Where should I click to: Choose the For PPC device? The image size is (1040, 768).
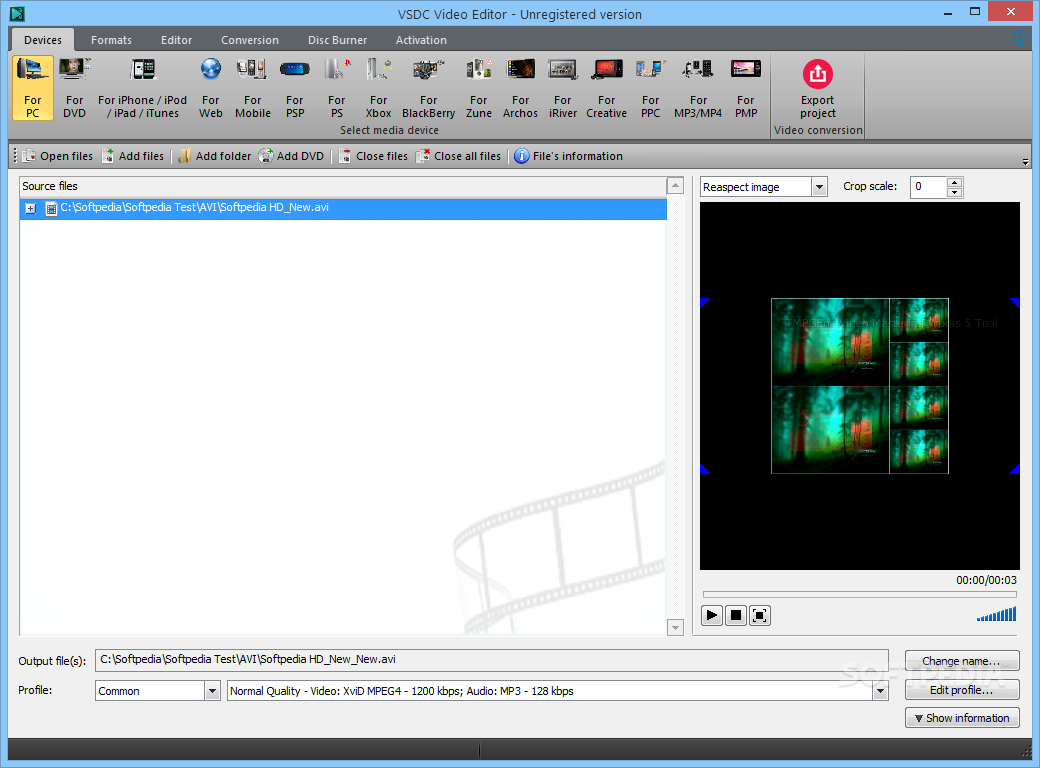651,88
